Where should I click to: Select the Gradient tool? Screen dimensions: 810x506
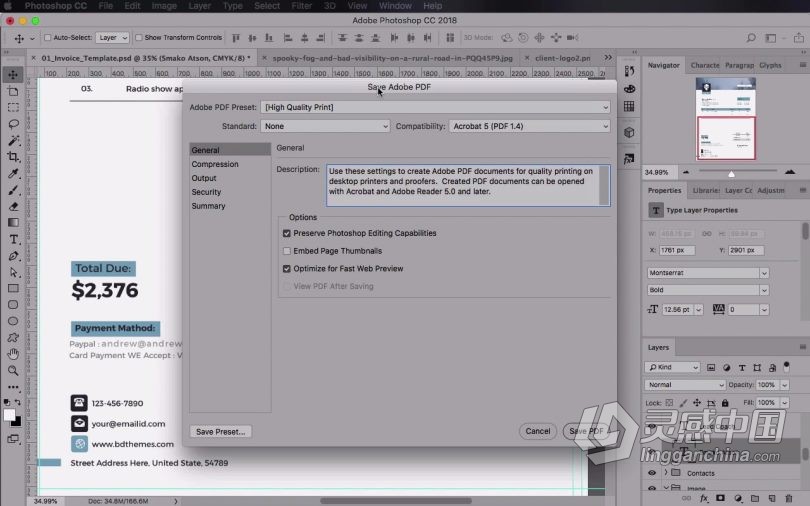click(13, 223)
